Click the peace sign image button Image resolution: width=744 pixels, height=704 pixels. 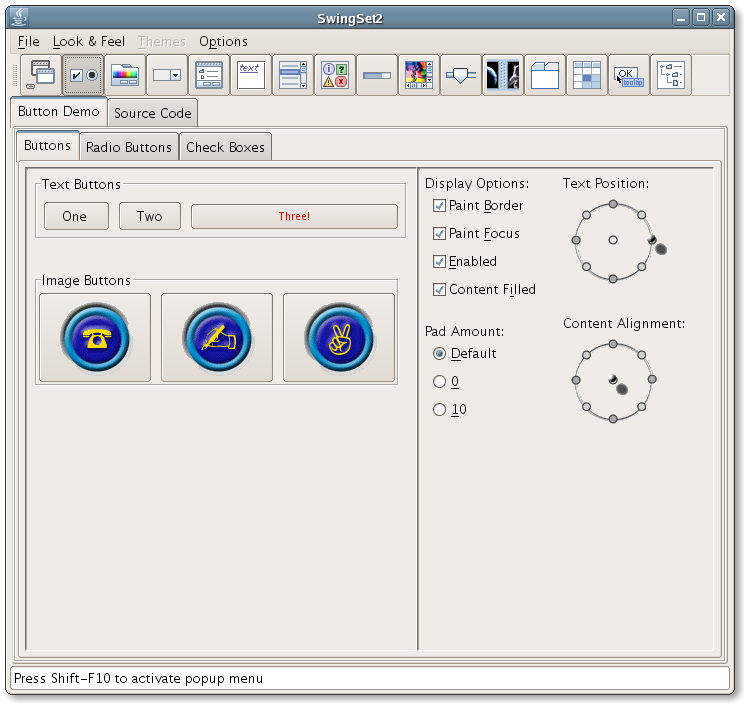(x=339, y=337)
